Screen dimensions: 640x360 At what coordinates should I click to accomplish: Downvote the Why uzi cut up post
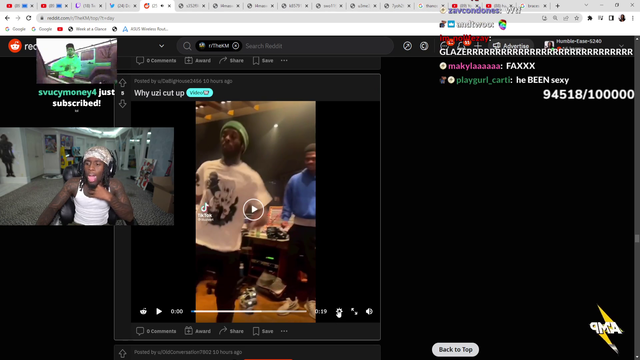tap(122, 104)
